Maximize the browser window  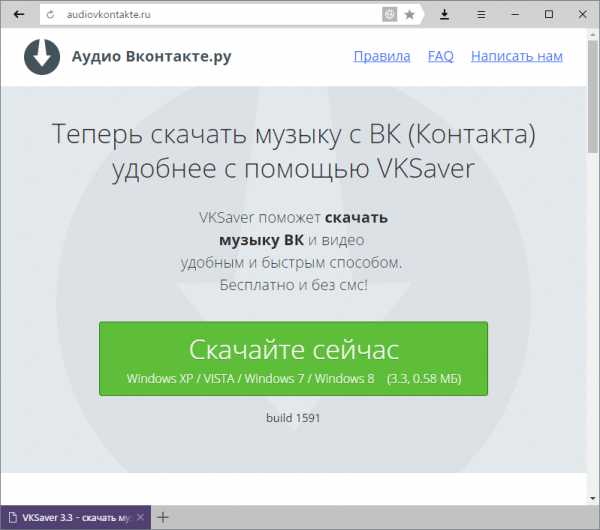[x=549, y=14]
